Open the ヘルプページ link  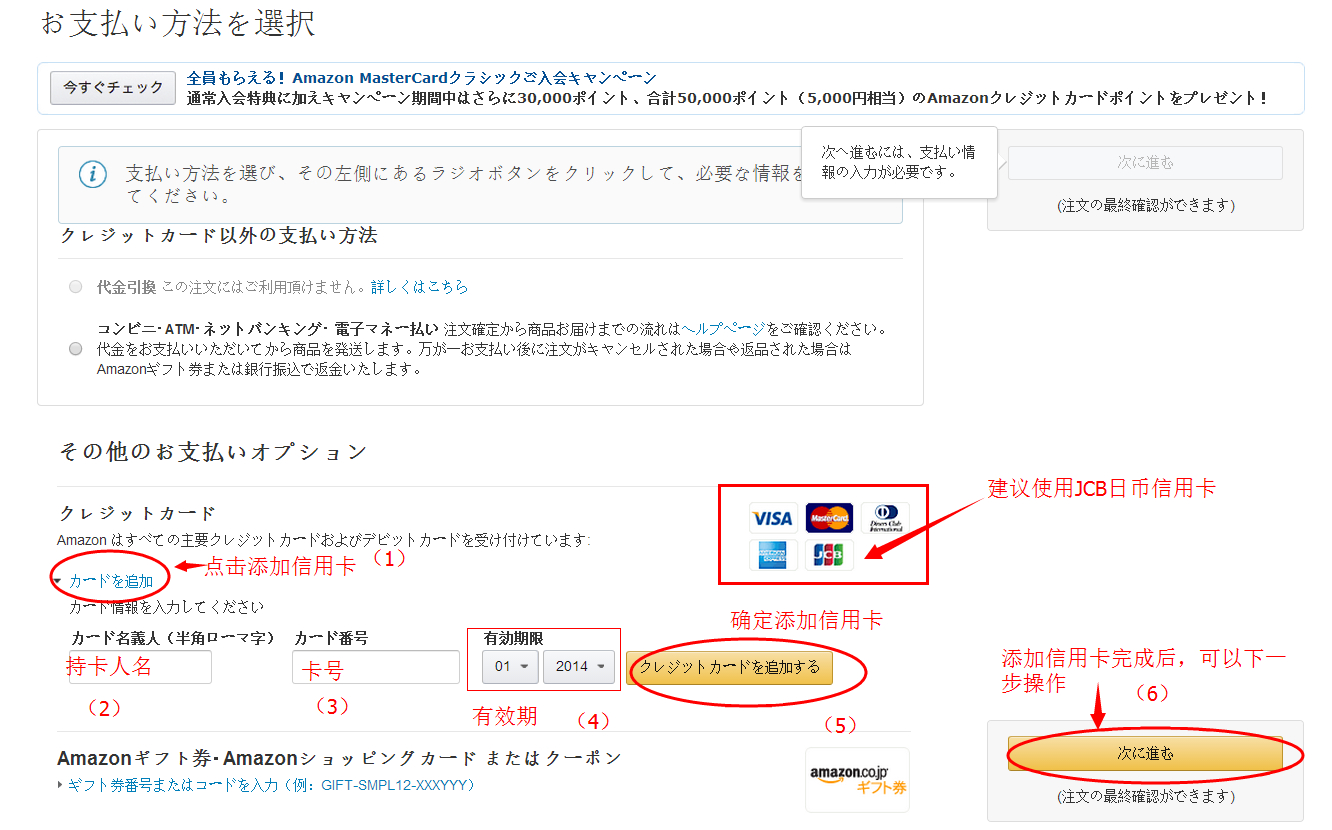coord(723,329)
